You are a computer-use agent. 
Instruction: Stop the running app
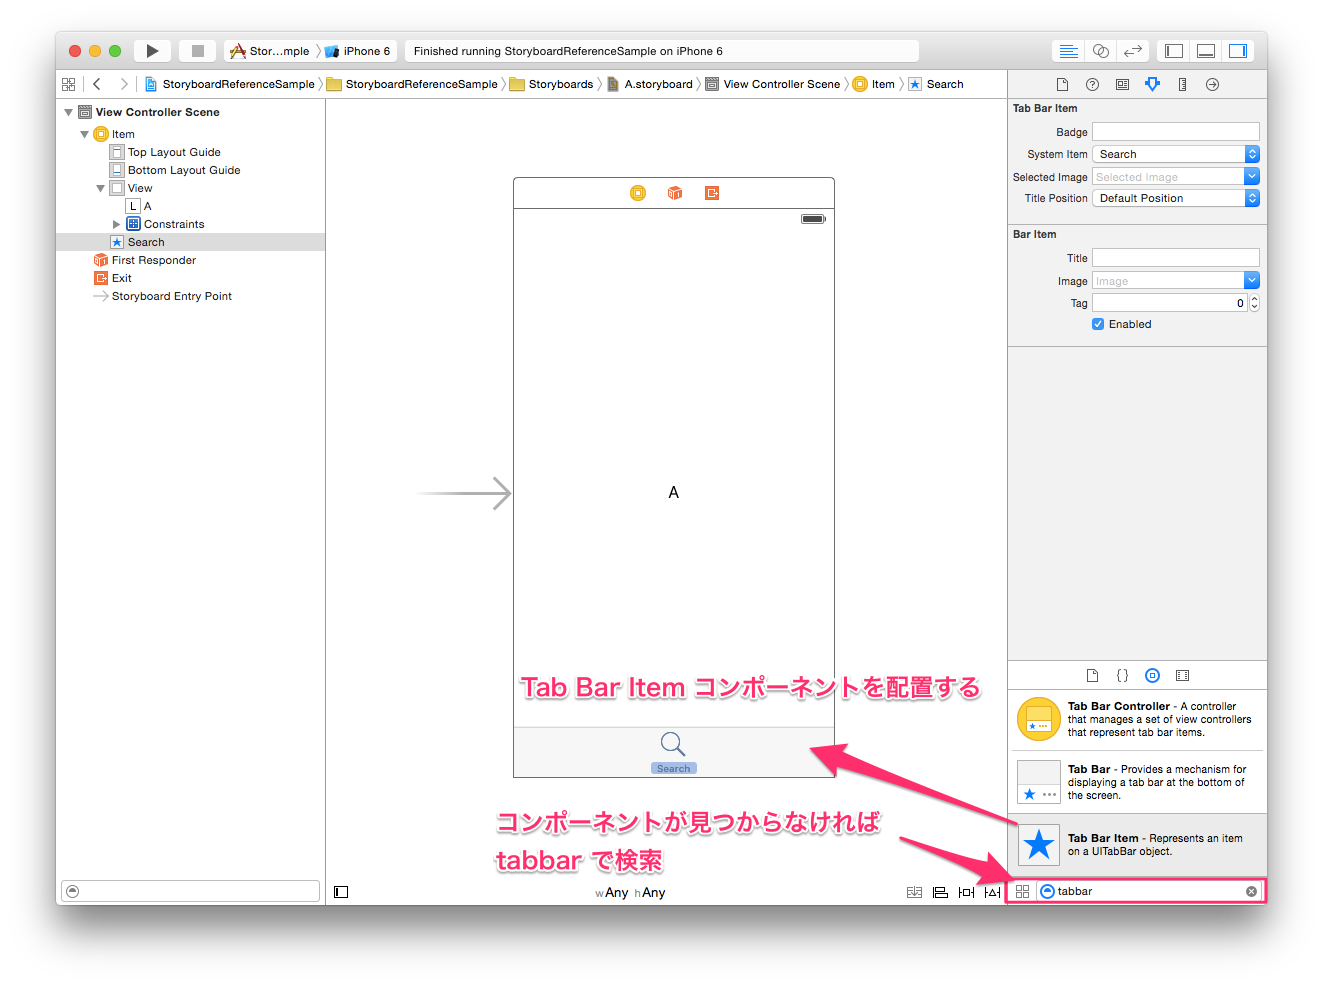198,51
